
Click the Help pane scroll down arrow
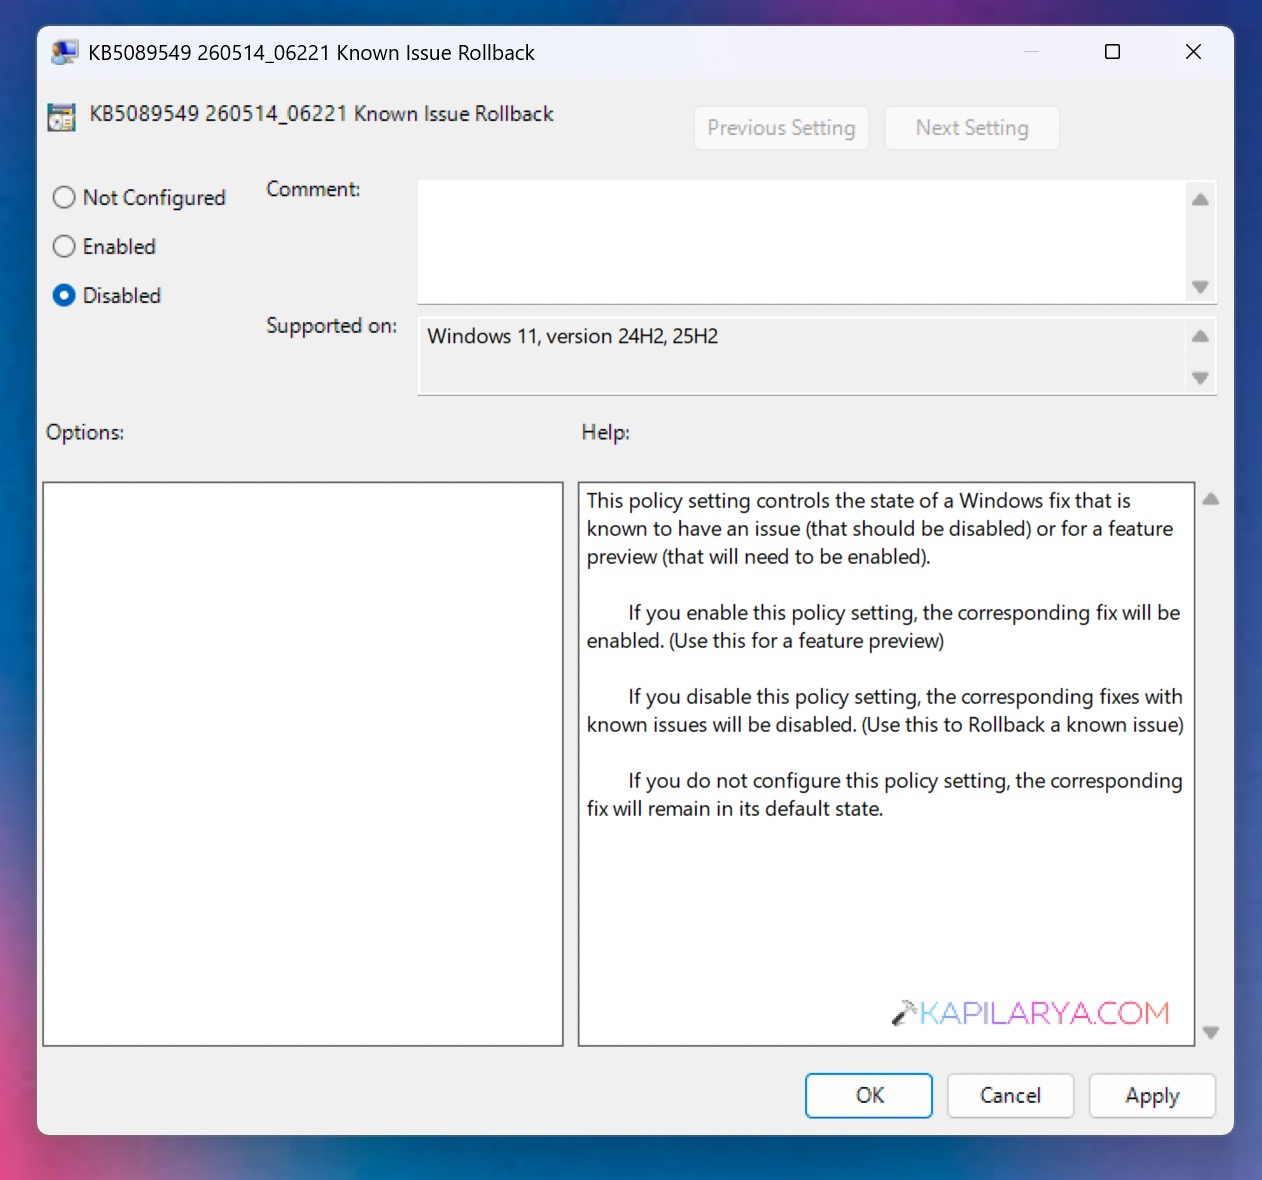[x=1210, y=1032]
